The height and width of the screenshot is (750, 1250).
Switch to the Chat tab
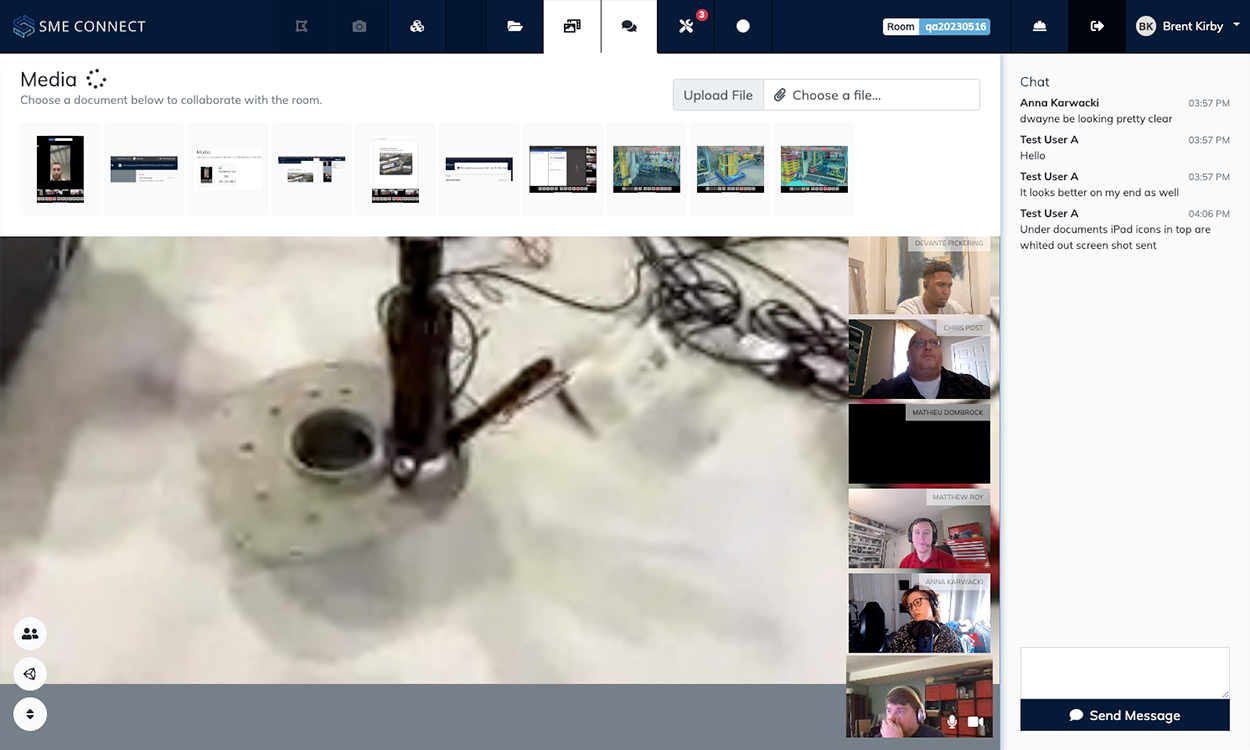tap(629, 27)
